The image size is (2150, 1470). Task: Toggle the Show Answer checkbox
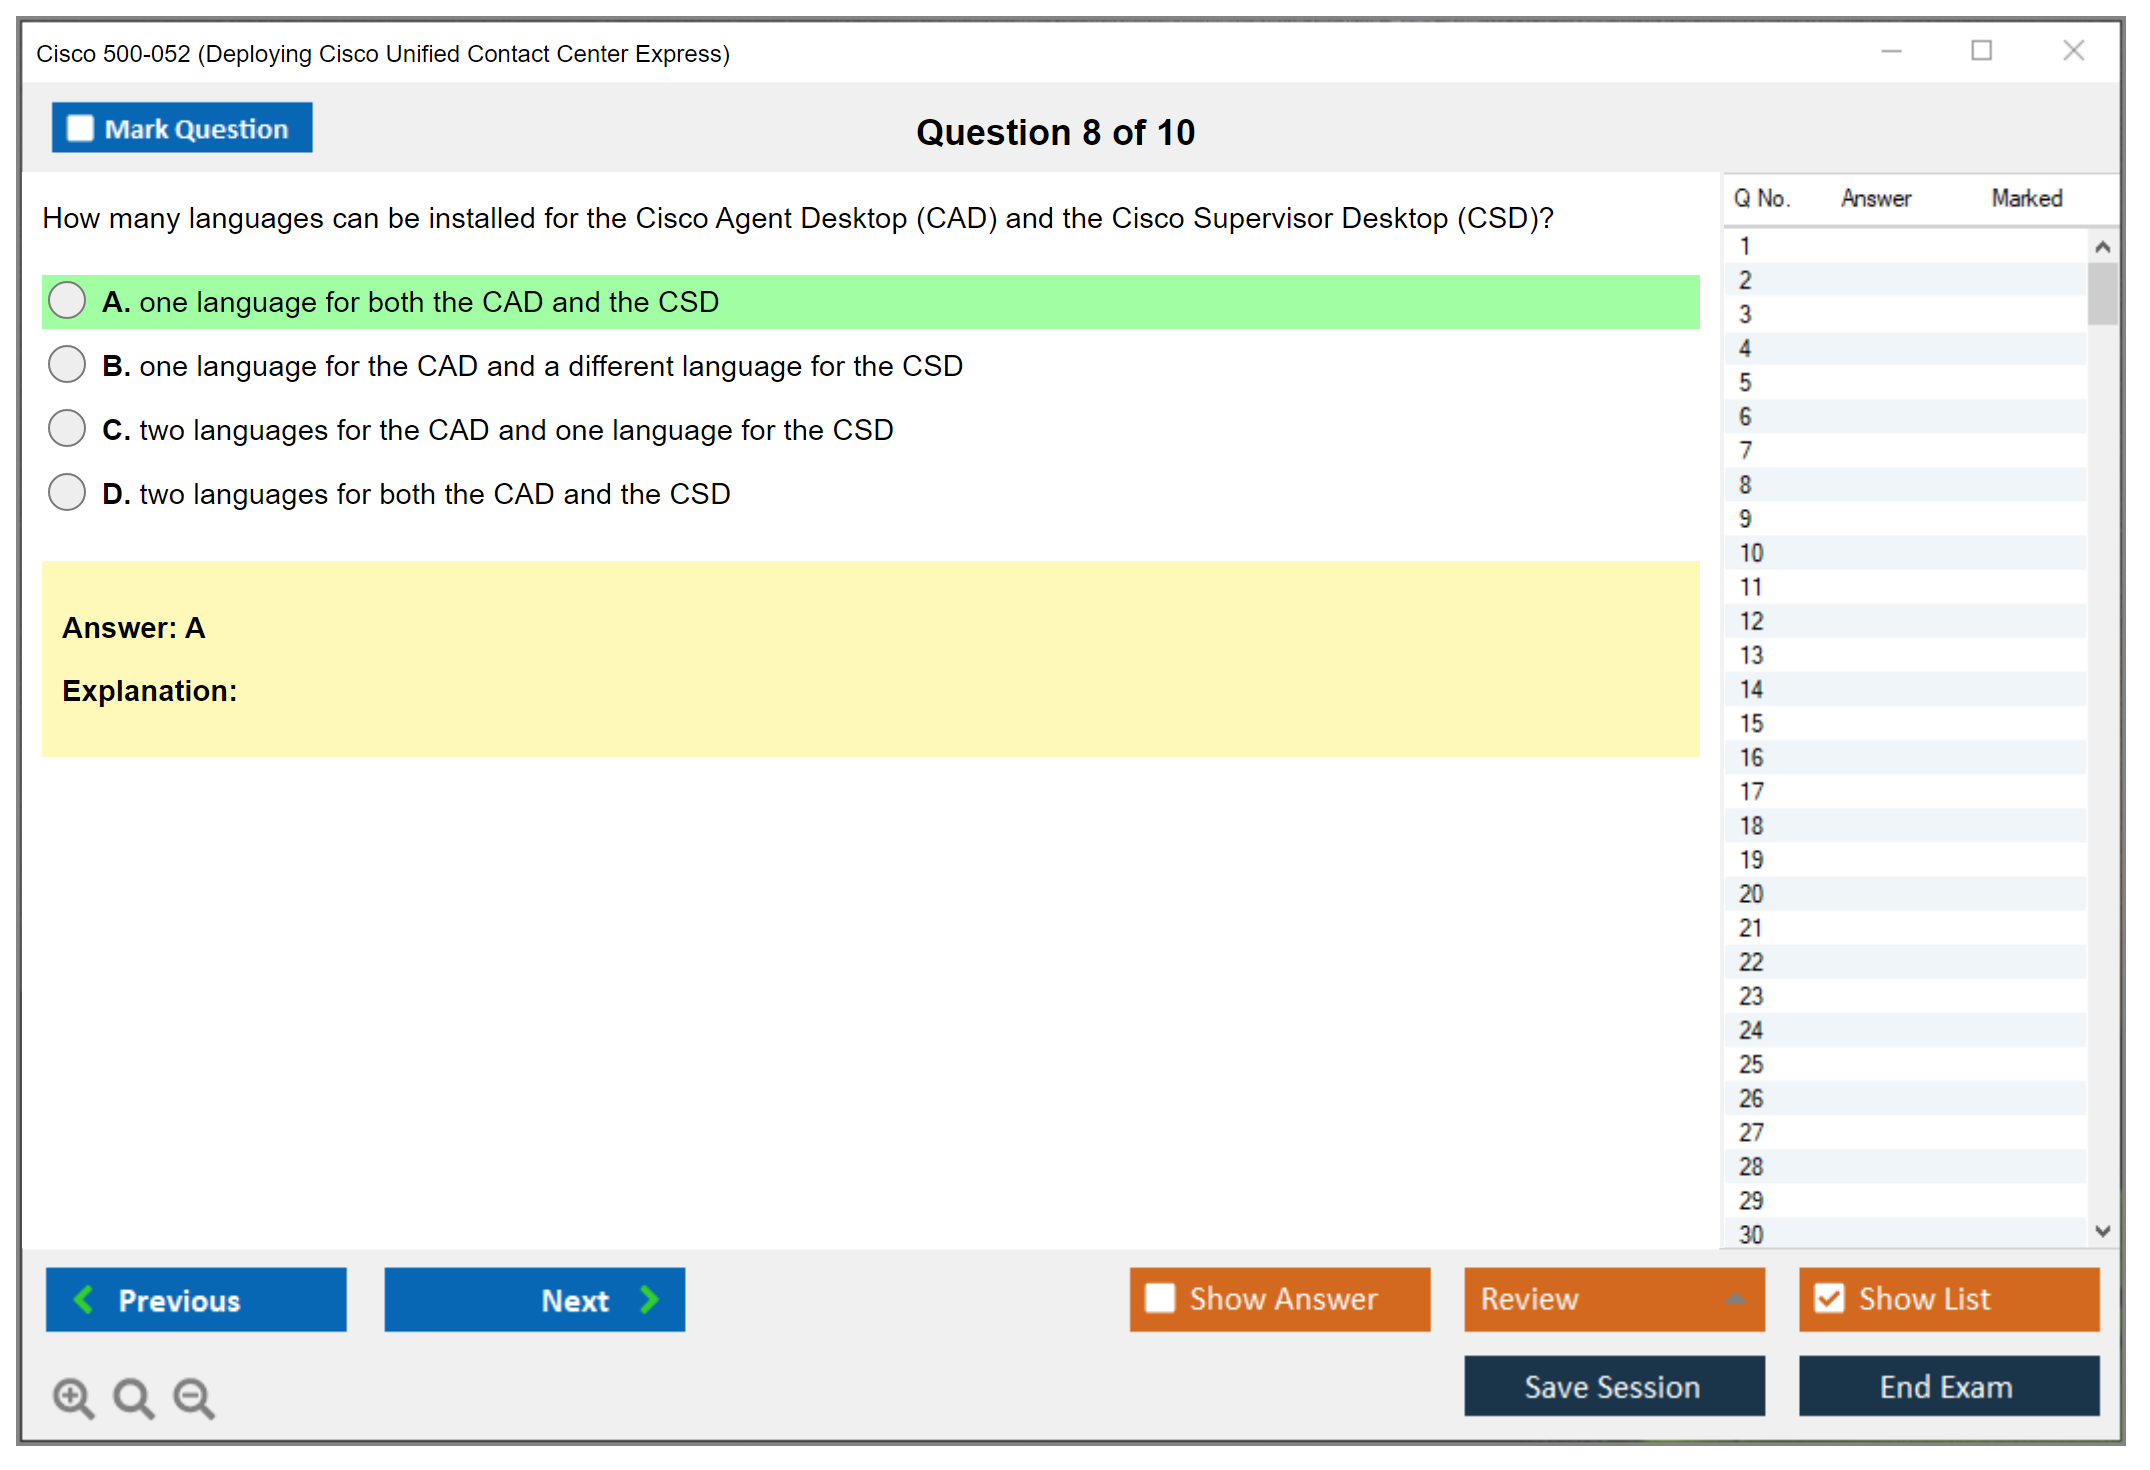pyautogui.click(x=1160, y=1298)
